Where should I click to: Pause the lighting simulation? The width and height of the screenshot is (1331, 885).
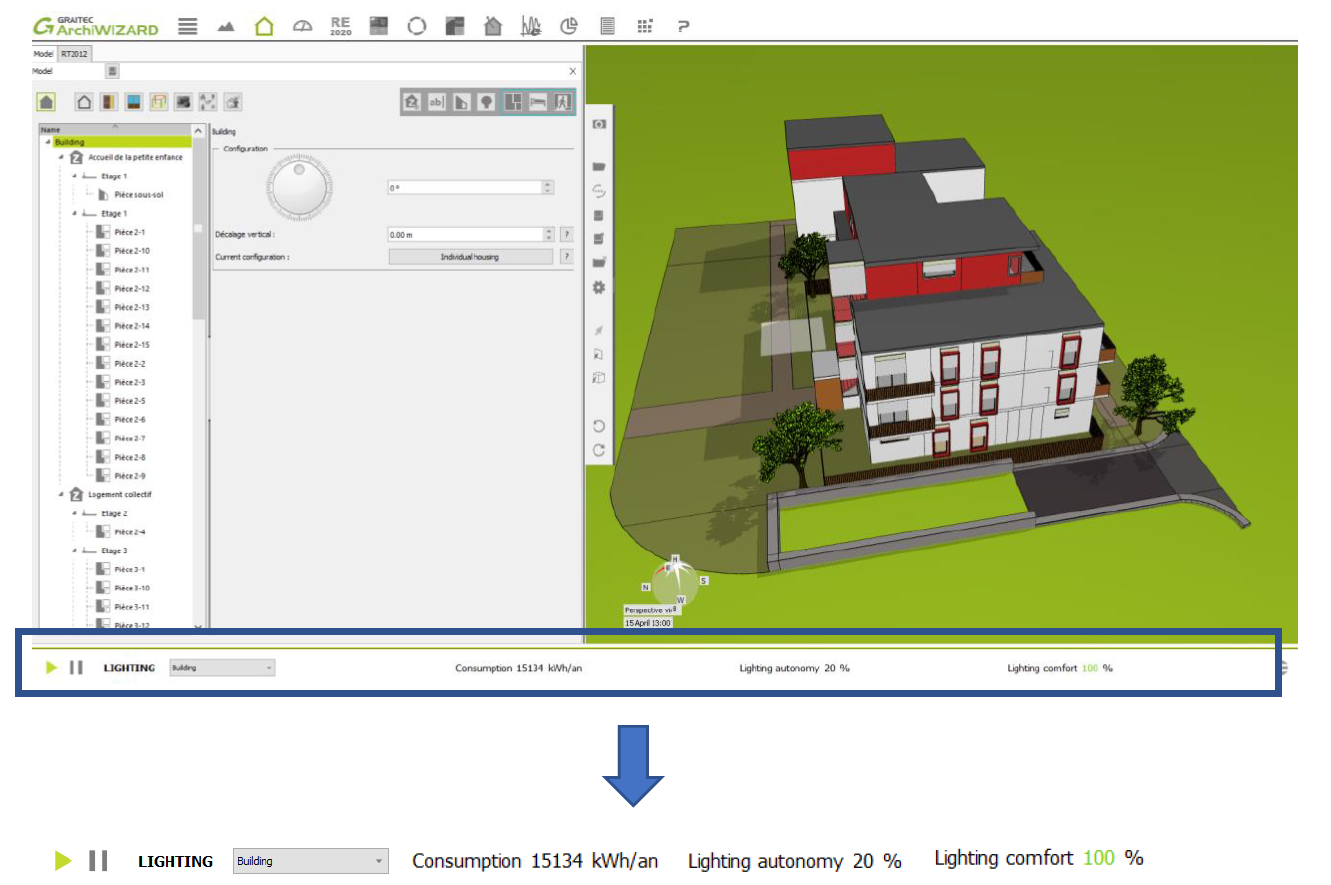(x=76, y=667)
